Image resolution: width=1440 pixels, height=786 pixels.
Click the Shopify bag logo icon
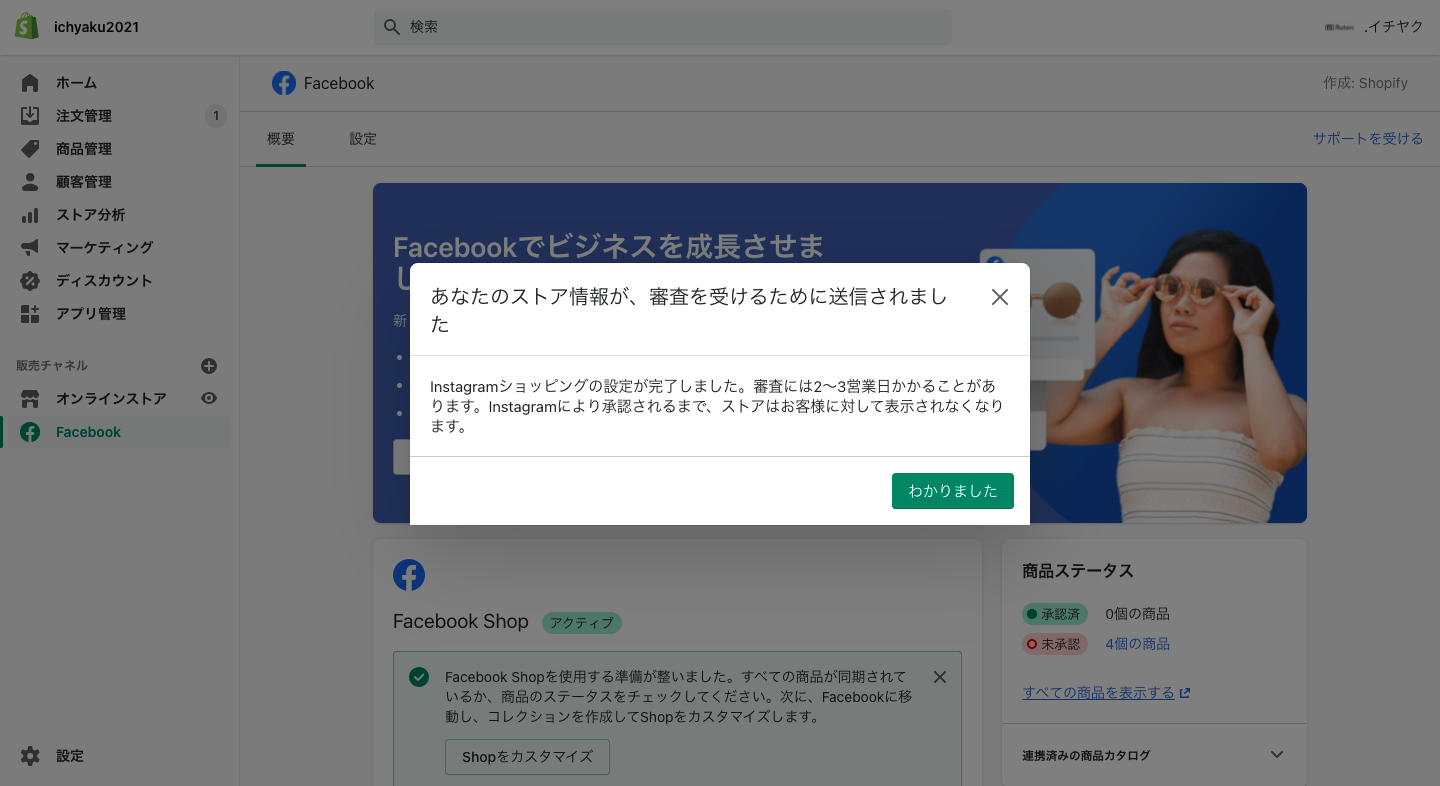[x=27, y=26]
